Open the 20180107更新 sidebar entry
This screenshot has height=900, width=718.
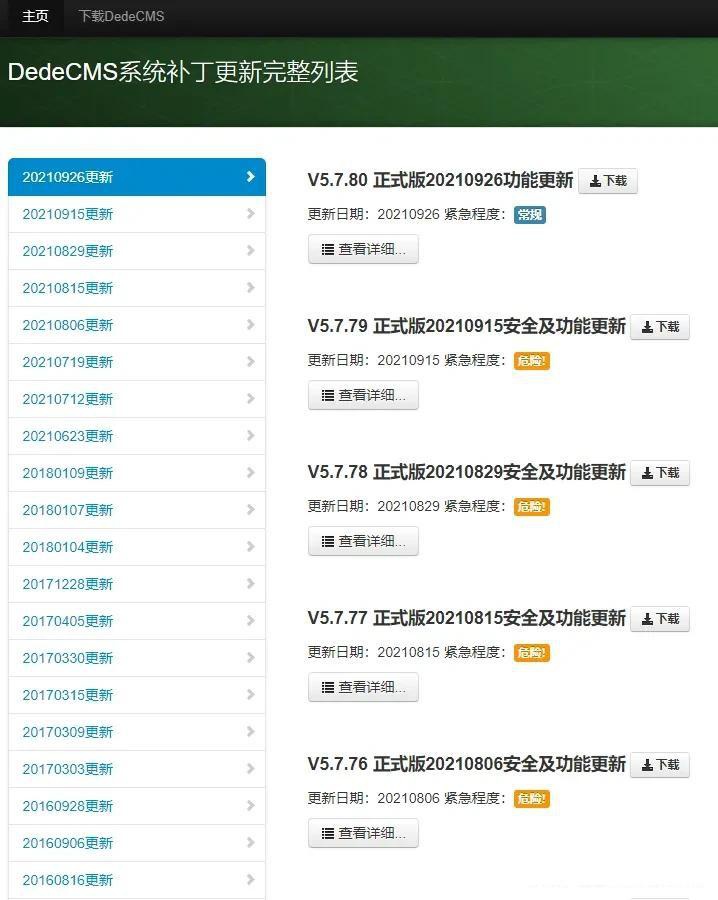pyautogui.click(x=137, y=510)
